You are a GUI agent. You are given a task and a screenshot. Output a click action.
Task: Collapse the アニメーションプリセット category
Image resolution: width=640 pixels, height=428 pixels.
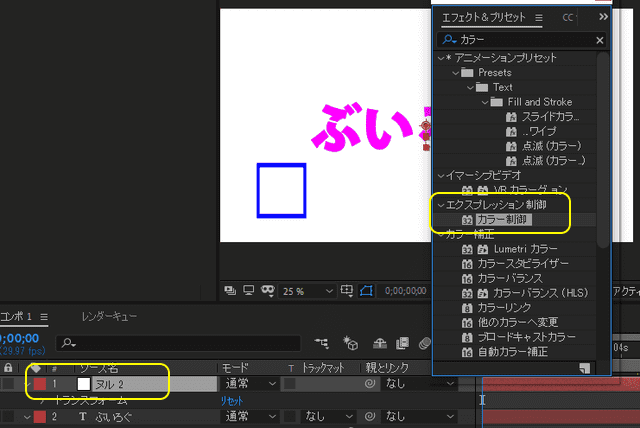click(x=441, y=58)
